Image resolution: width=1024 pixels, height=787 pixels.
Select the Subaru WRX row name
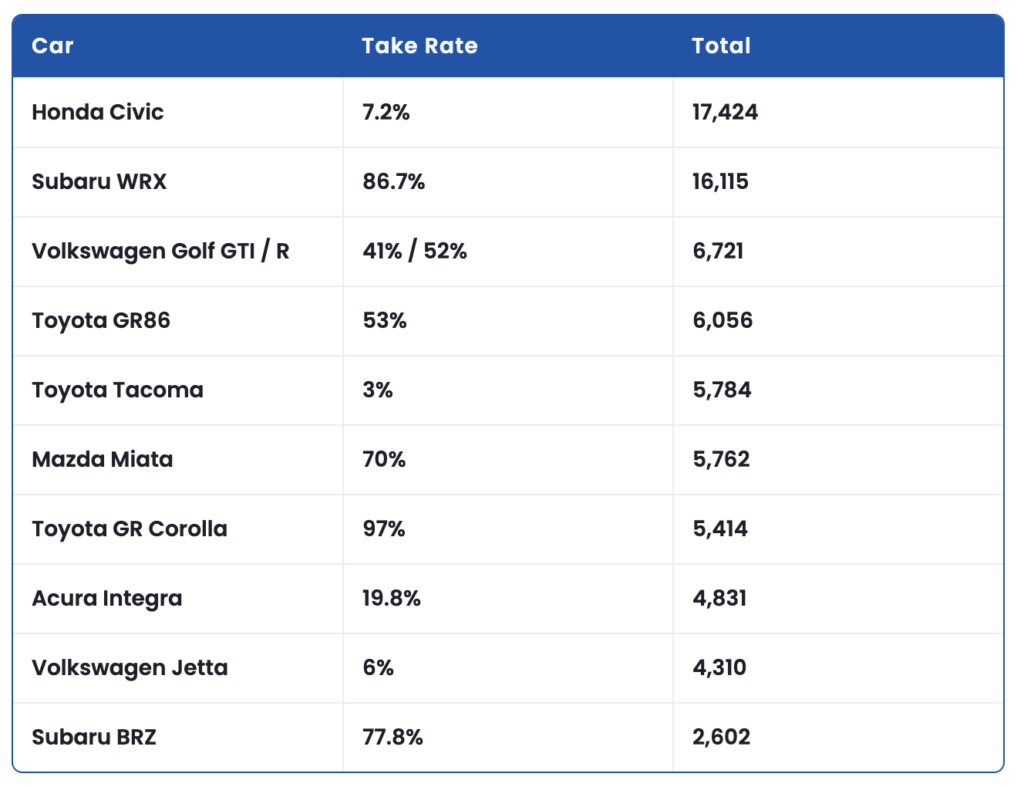coord(100,182)
